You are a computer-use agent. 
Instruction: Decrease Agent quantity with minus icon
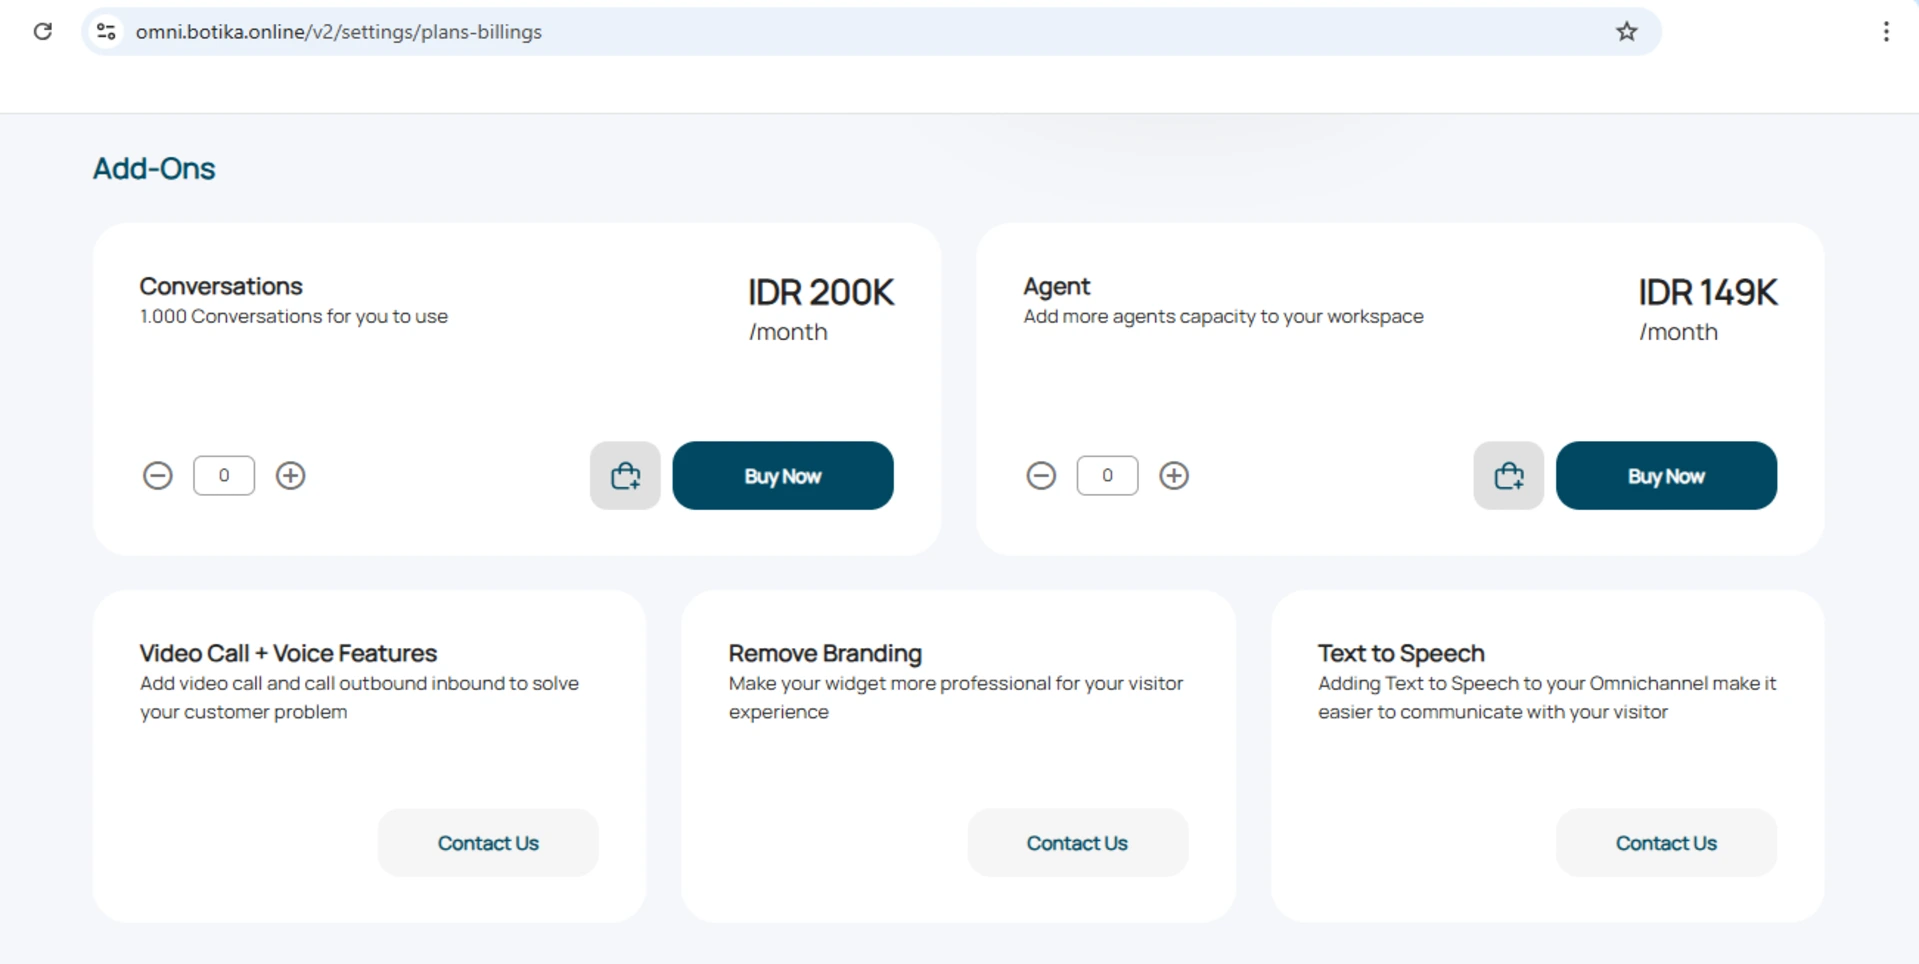pyautogui.click(x=1041, y=476)
